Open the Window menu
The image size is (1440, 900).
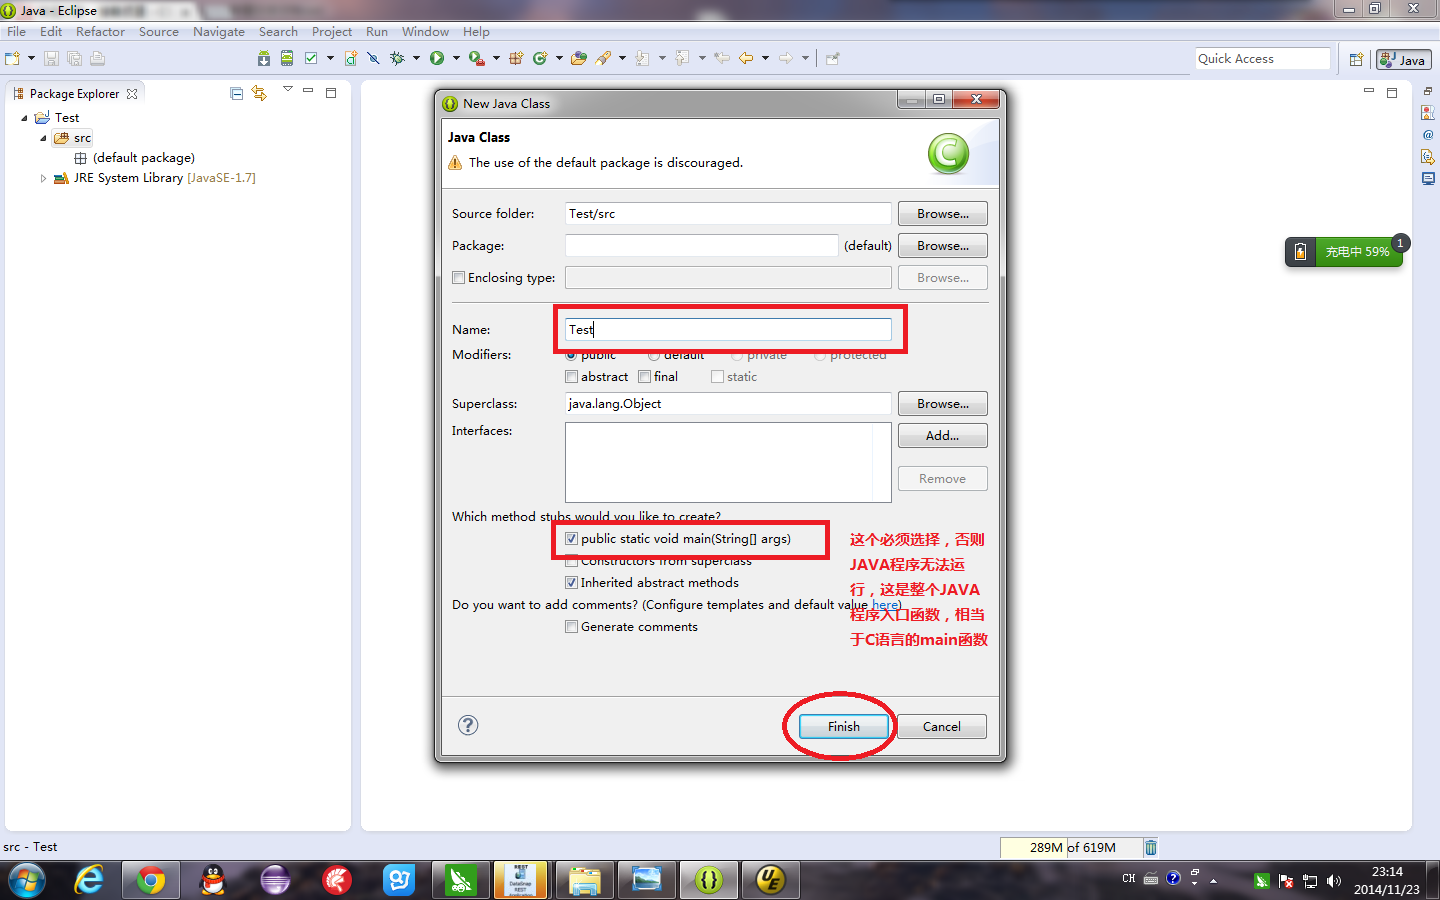click(425, 32)
